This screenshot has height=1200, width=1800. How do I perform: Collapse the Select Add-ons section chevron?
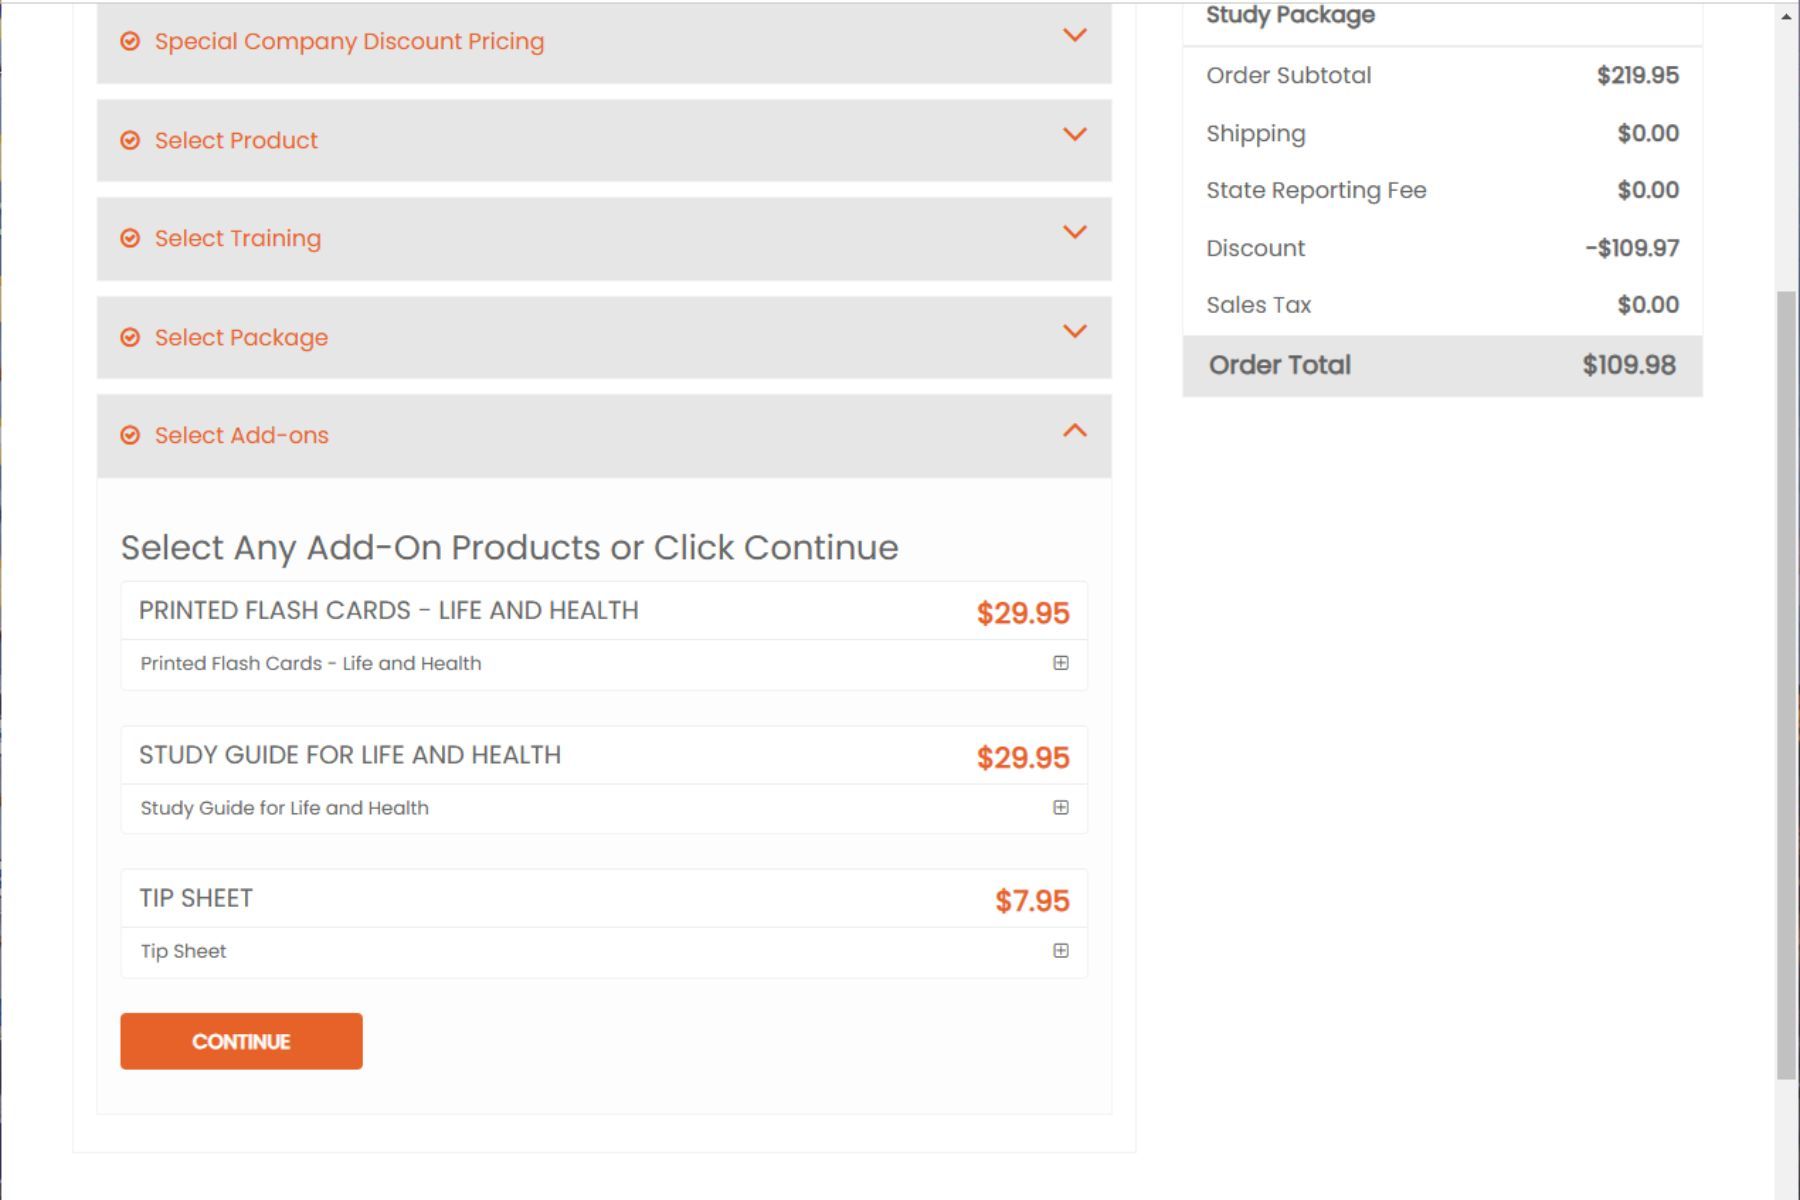click(x=1074, y=431)
